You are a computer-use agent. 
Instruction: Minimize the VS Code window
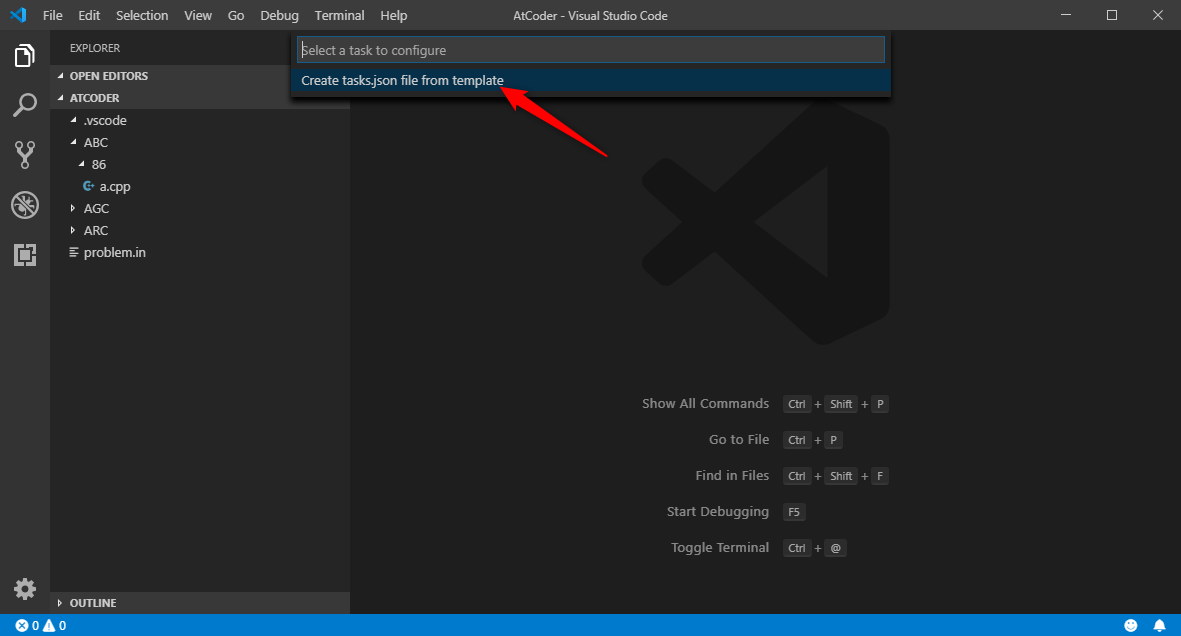(1066, 15)
